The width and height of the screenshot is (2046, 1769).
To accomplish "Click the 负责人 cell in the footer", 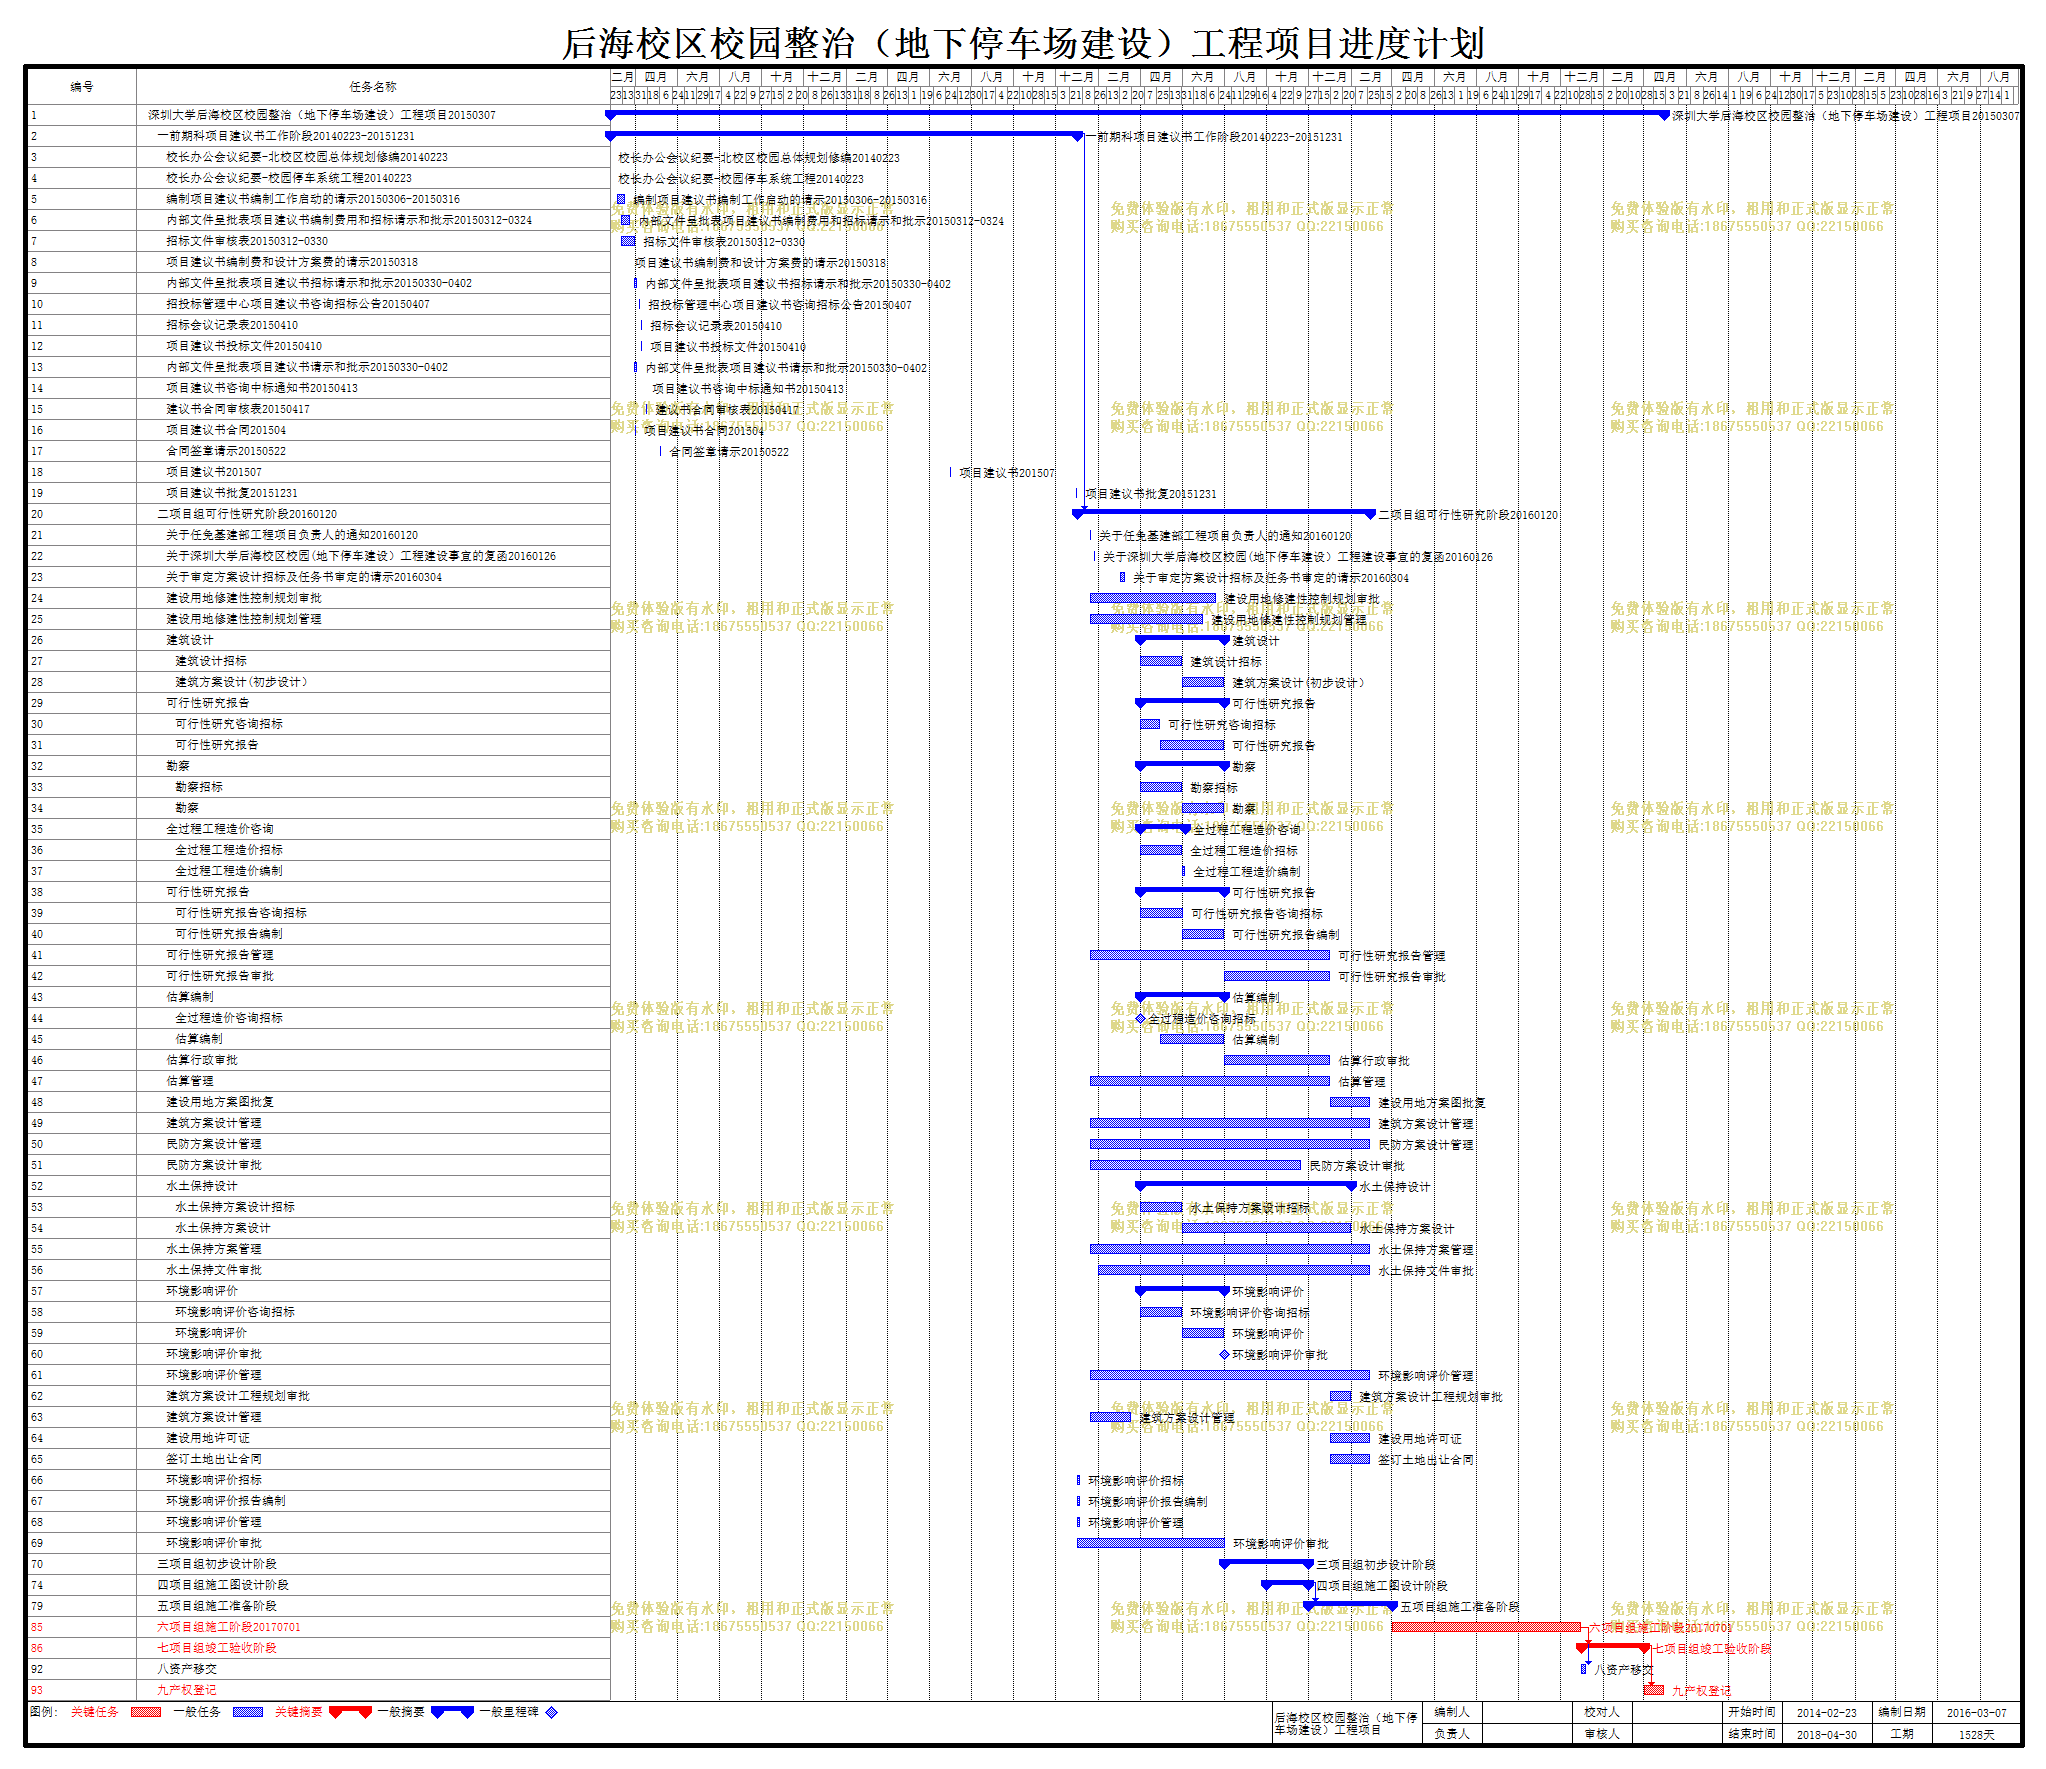I will pos(1451,1734).
